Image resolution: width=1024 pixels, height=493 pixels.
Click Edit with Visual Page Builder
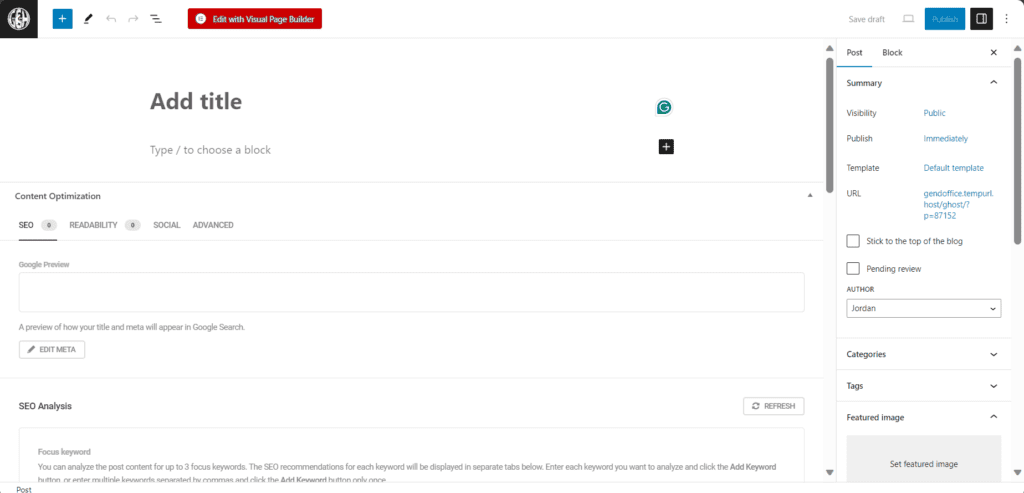pos(255,19)
